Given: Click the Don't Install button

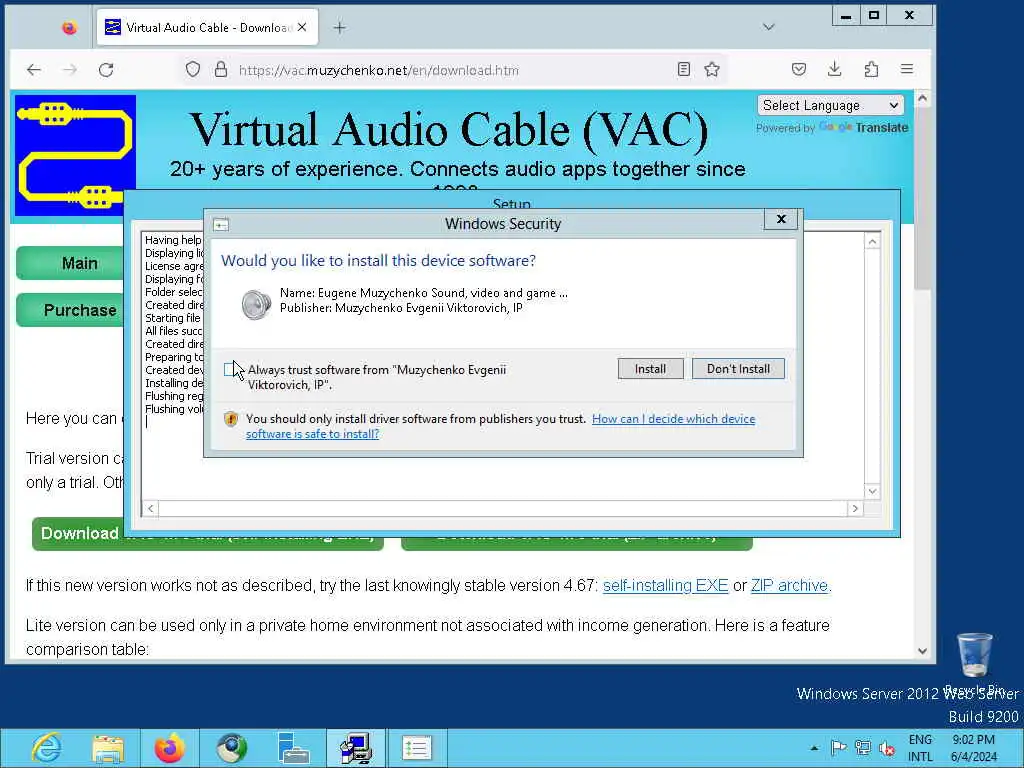Looking at the screenshot, I should click(x=738, y=369).
